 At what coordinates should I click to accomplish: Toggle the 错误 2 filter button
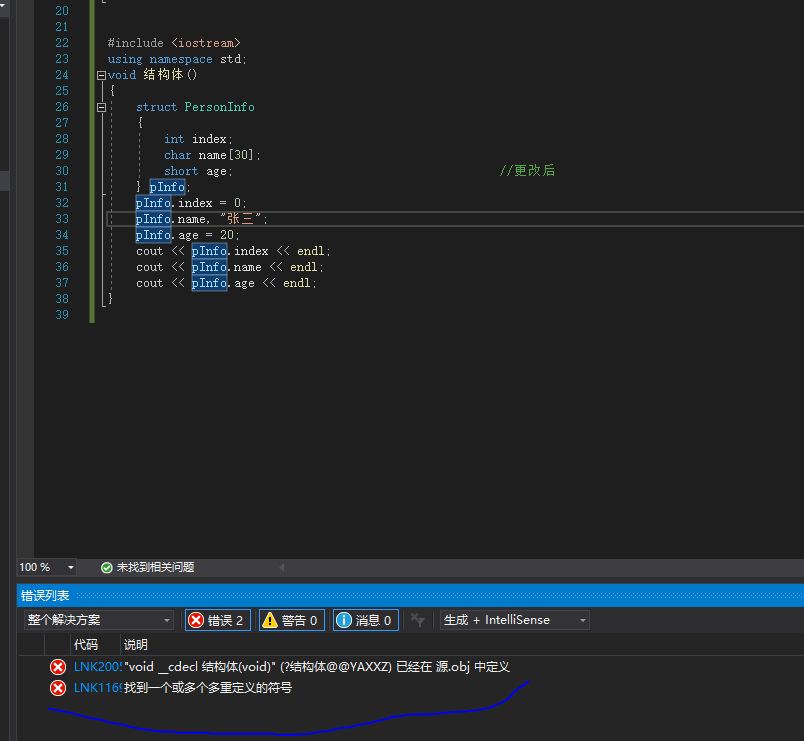click(217, 620)
